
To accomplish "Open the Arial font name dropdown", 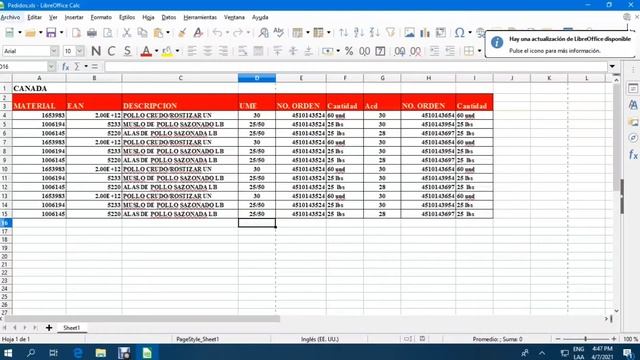I will 54,51.
